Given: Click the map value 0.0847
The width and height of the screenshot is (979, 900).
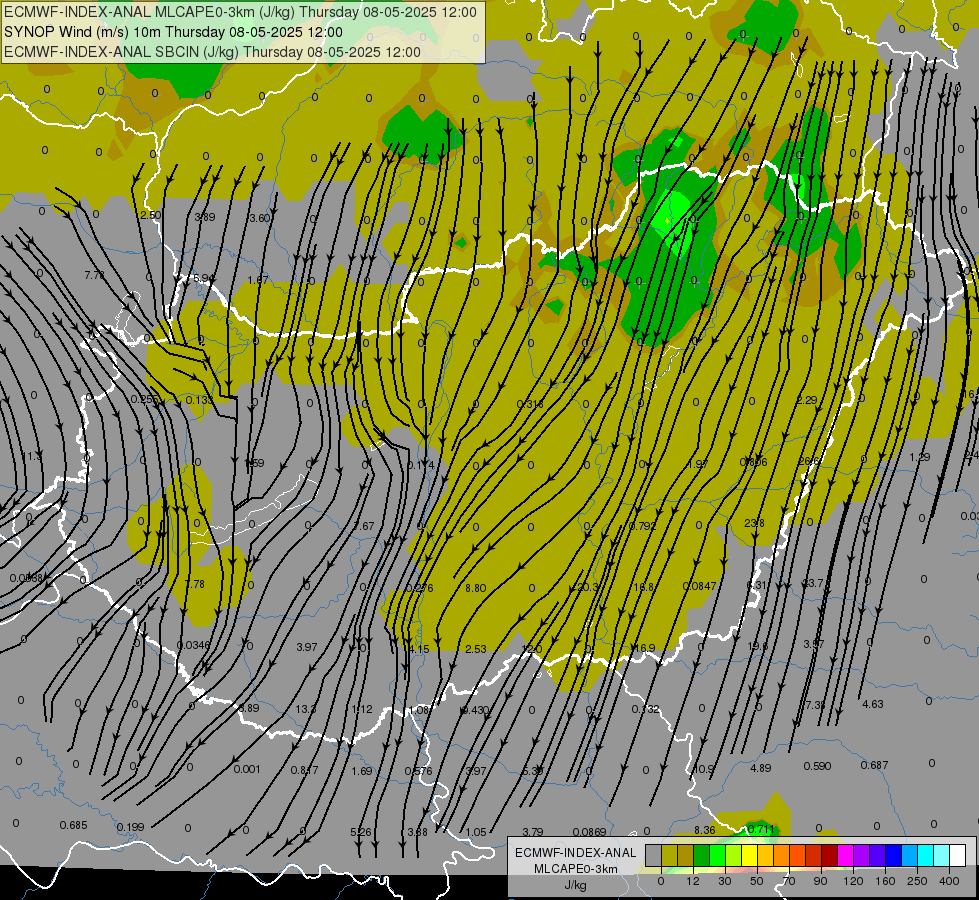Looking at the screenshot, I should tap(699, 586).
